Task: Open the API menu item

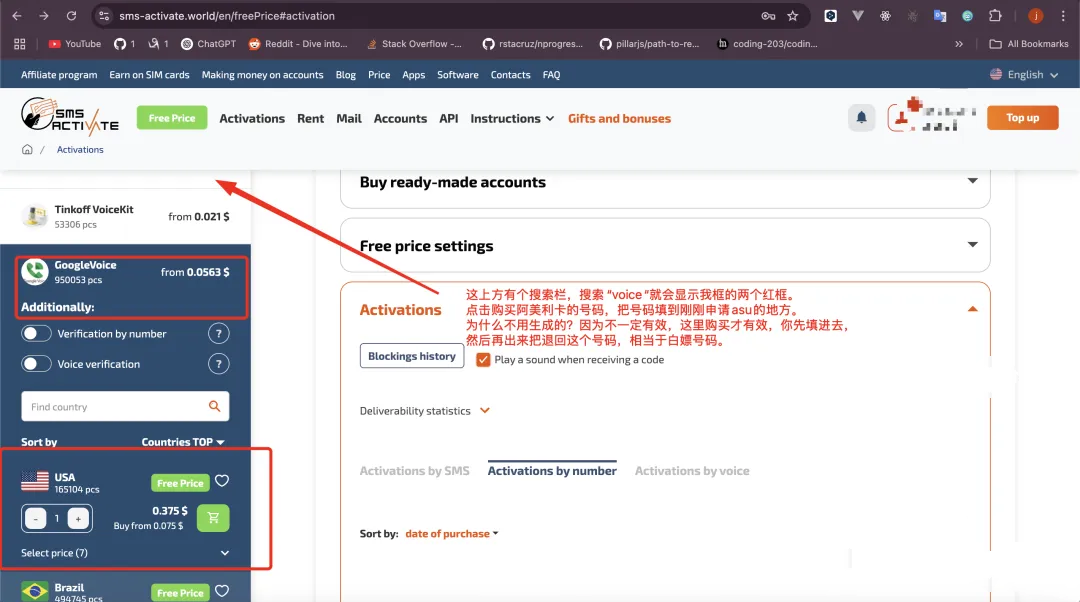Action: (449, 118)
